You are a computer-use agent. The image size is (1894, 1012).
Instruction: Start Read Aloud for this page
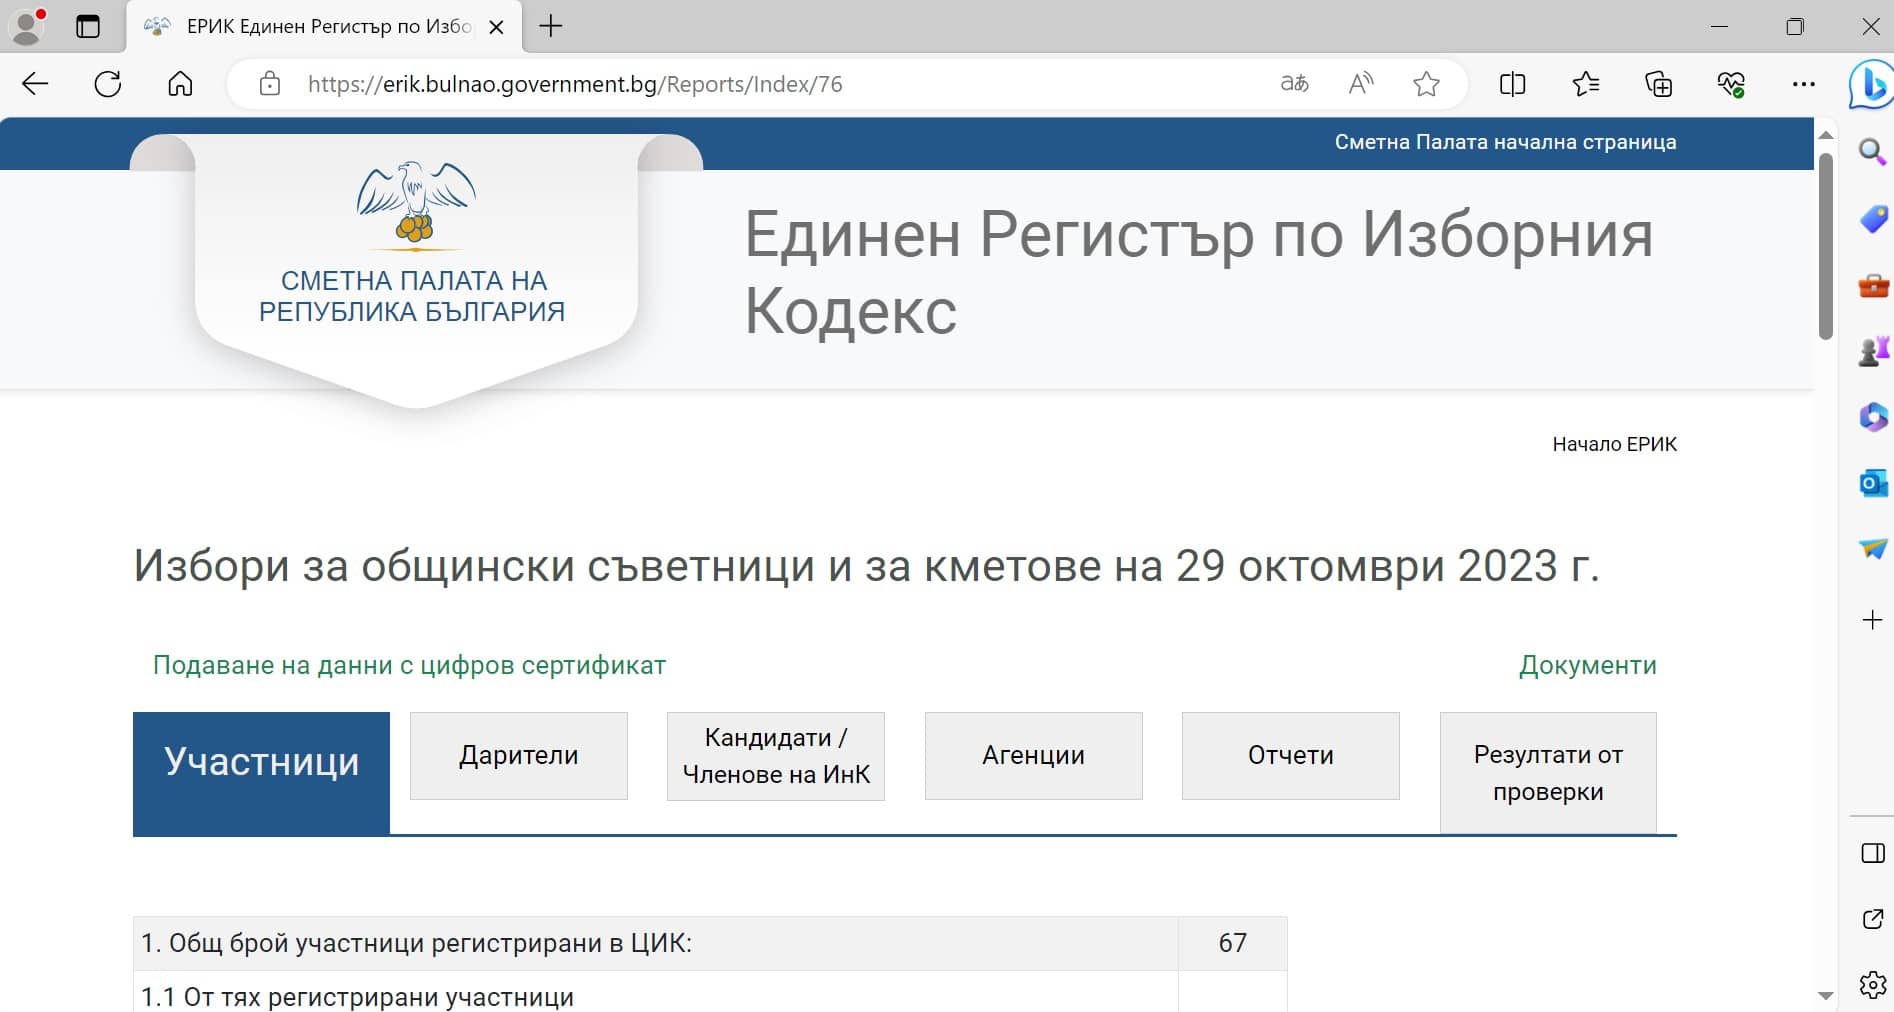coord(1360,84)
